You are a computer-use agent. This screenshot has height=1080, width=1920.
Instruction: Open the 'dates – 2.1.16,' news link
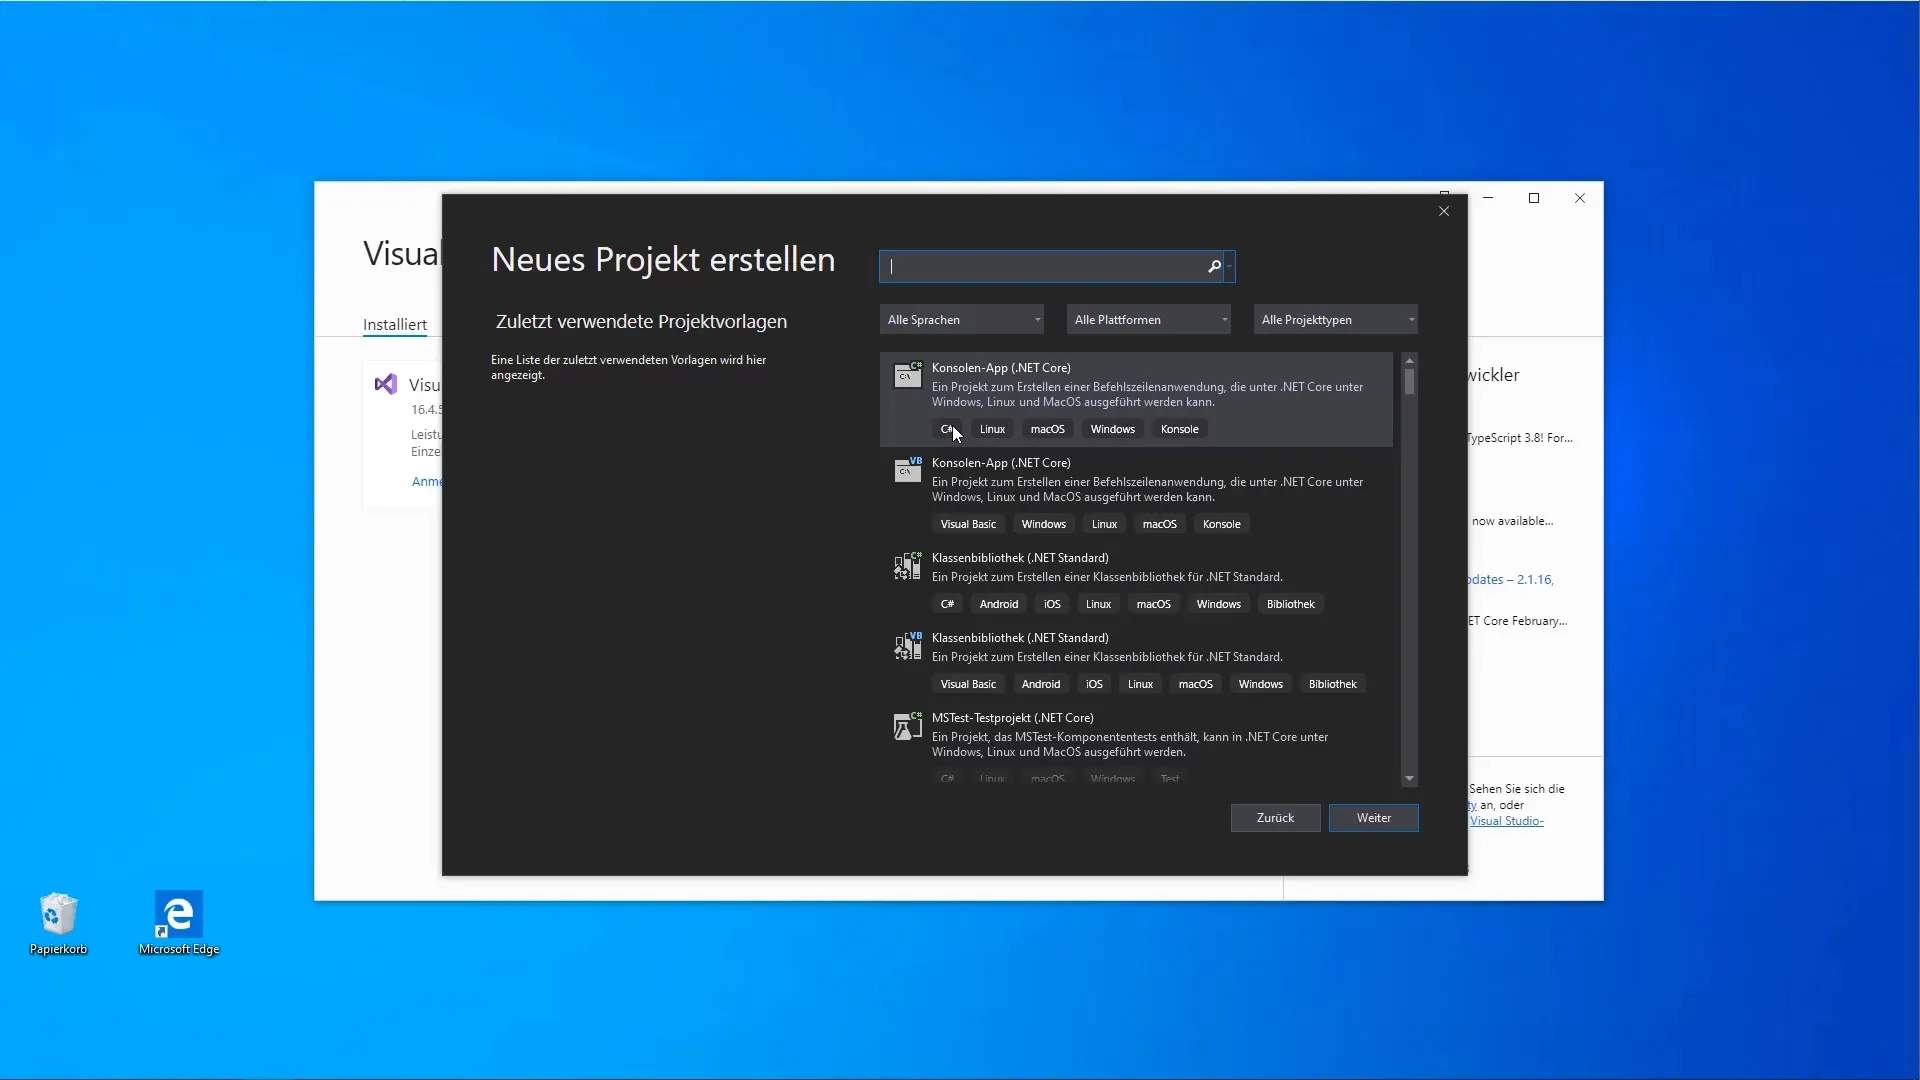[1510, 580]
